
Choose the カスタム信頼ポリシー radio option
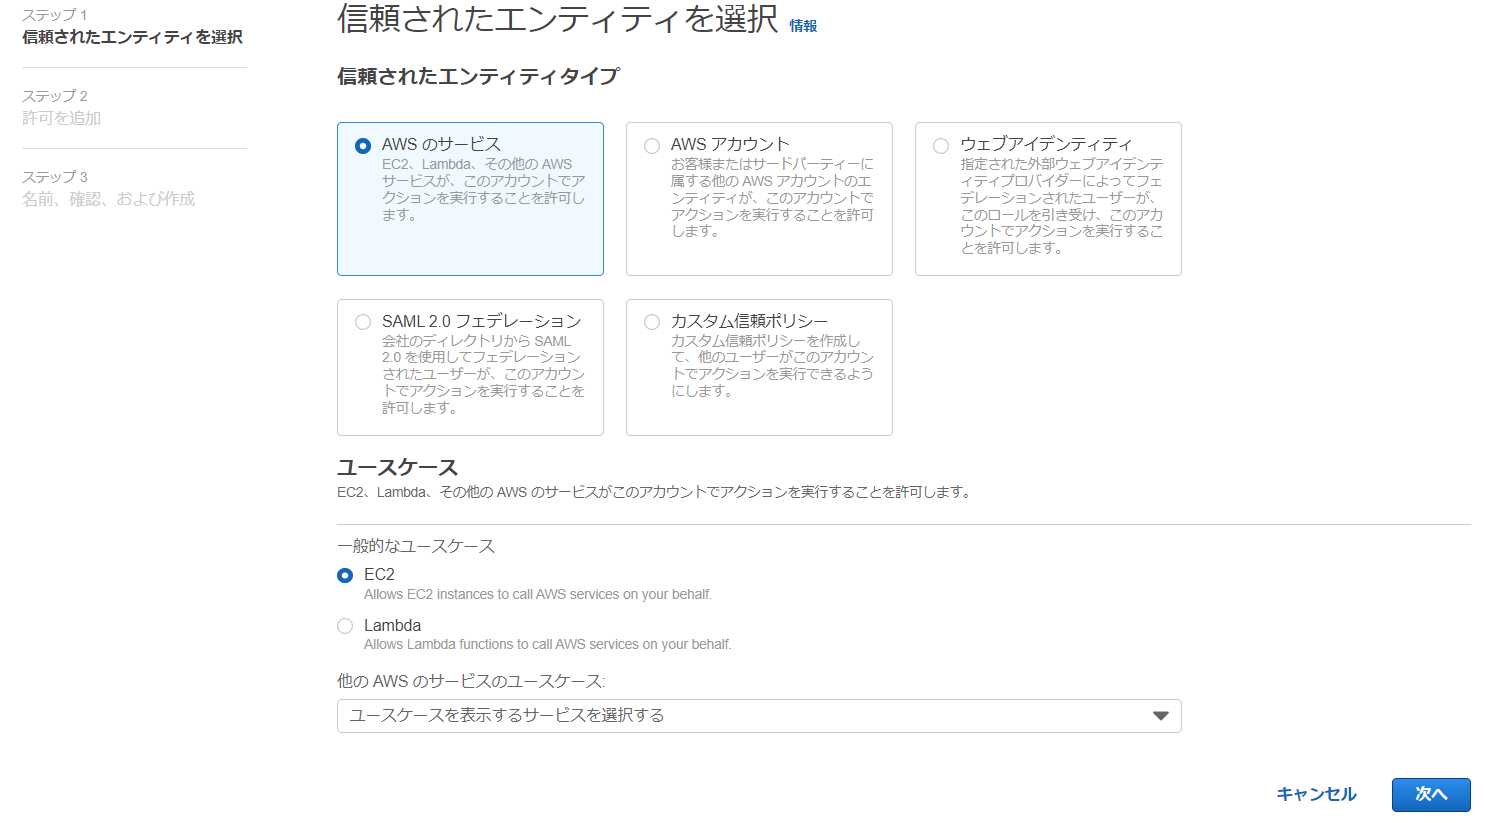pyautogui.click(x=652, y=322)
